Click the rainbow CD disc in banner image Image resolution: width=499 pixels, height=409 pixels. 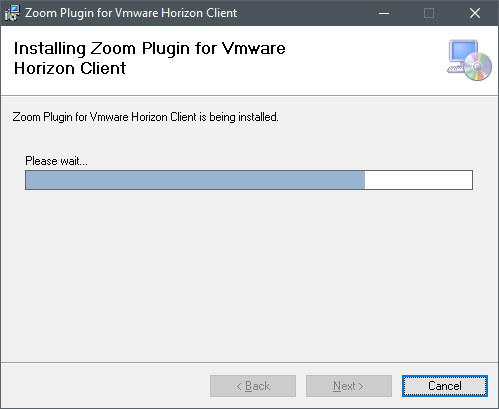tap(478, 66)
